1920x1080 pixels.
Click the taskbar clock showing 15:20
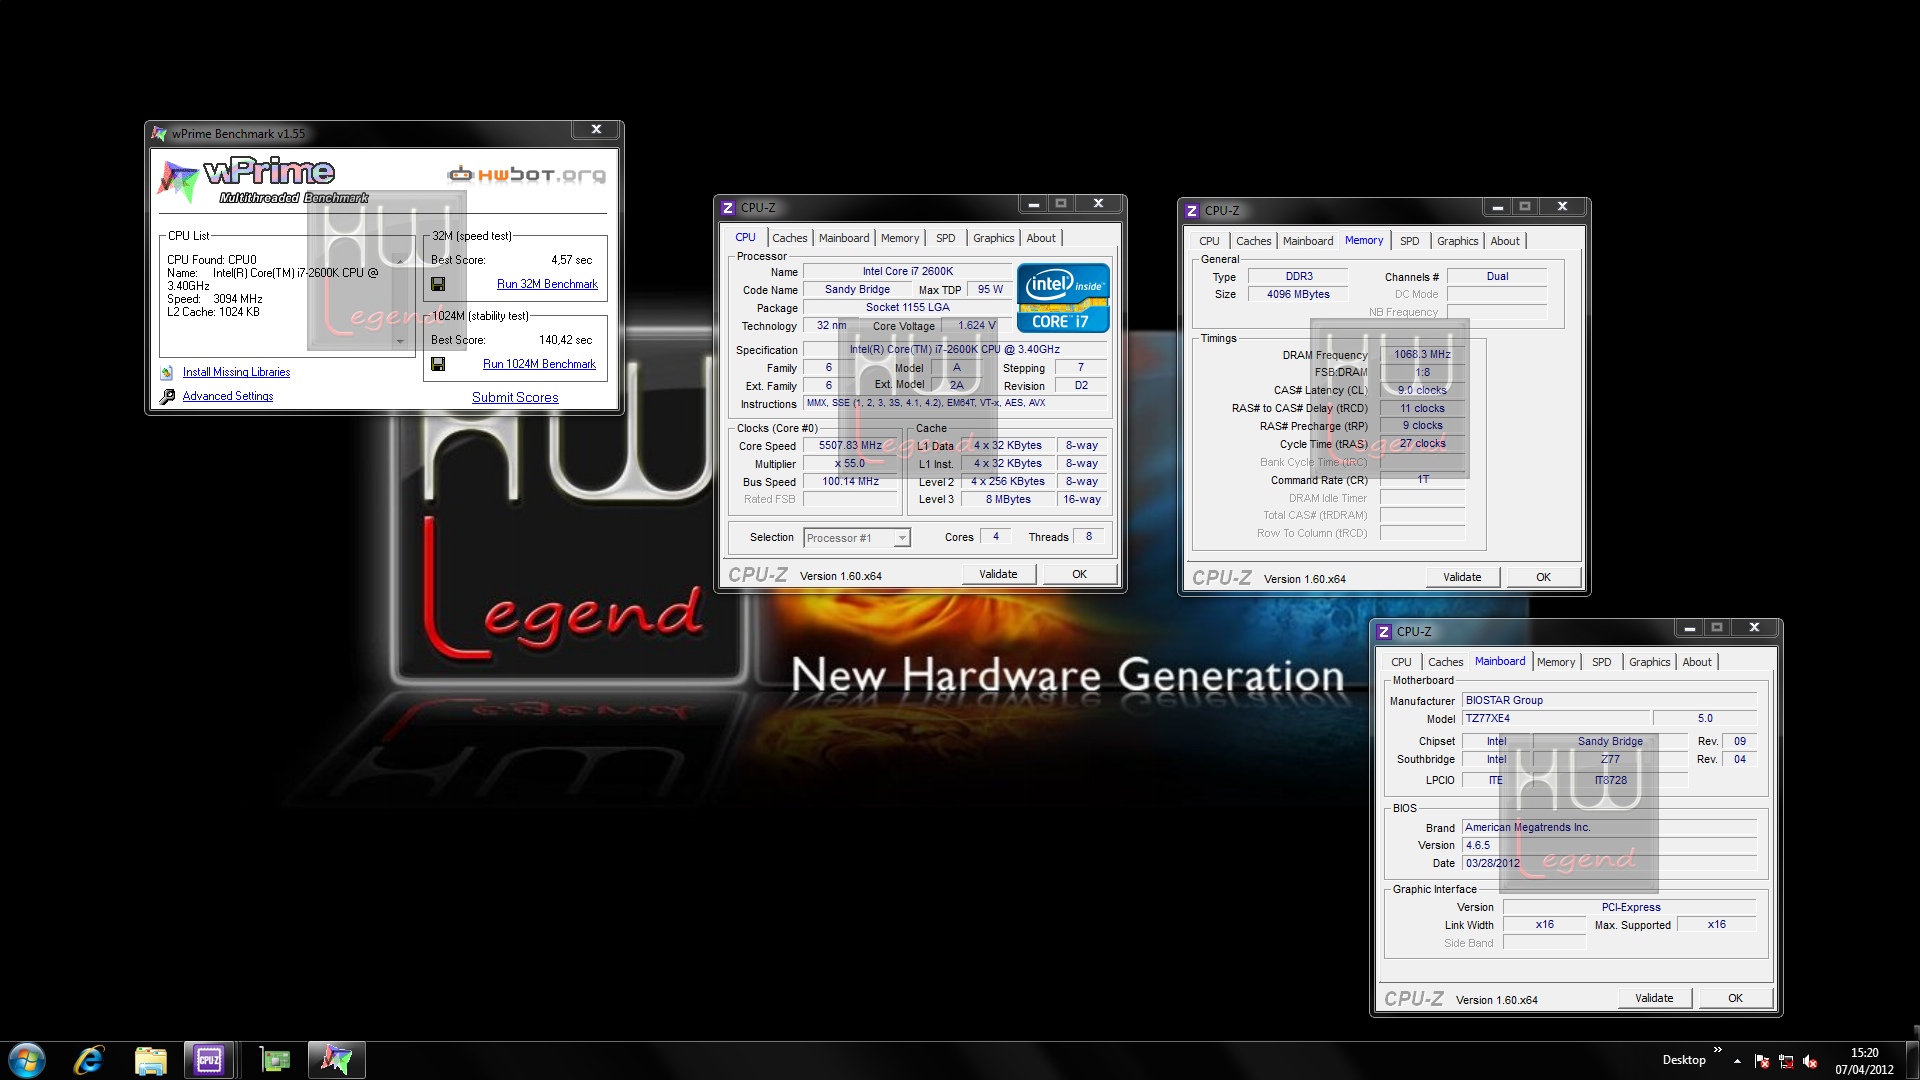pyautogui.click(x=1864, y=1061)
